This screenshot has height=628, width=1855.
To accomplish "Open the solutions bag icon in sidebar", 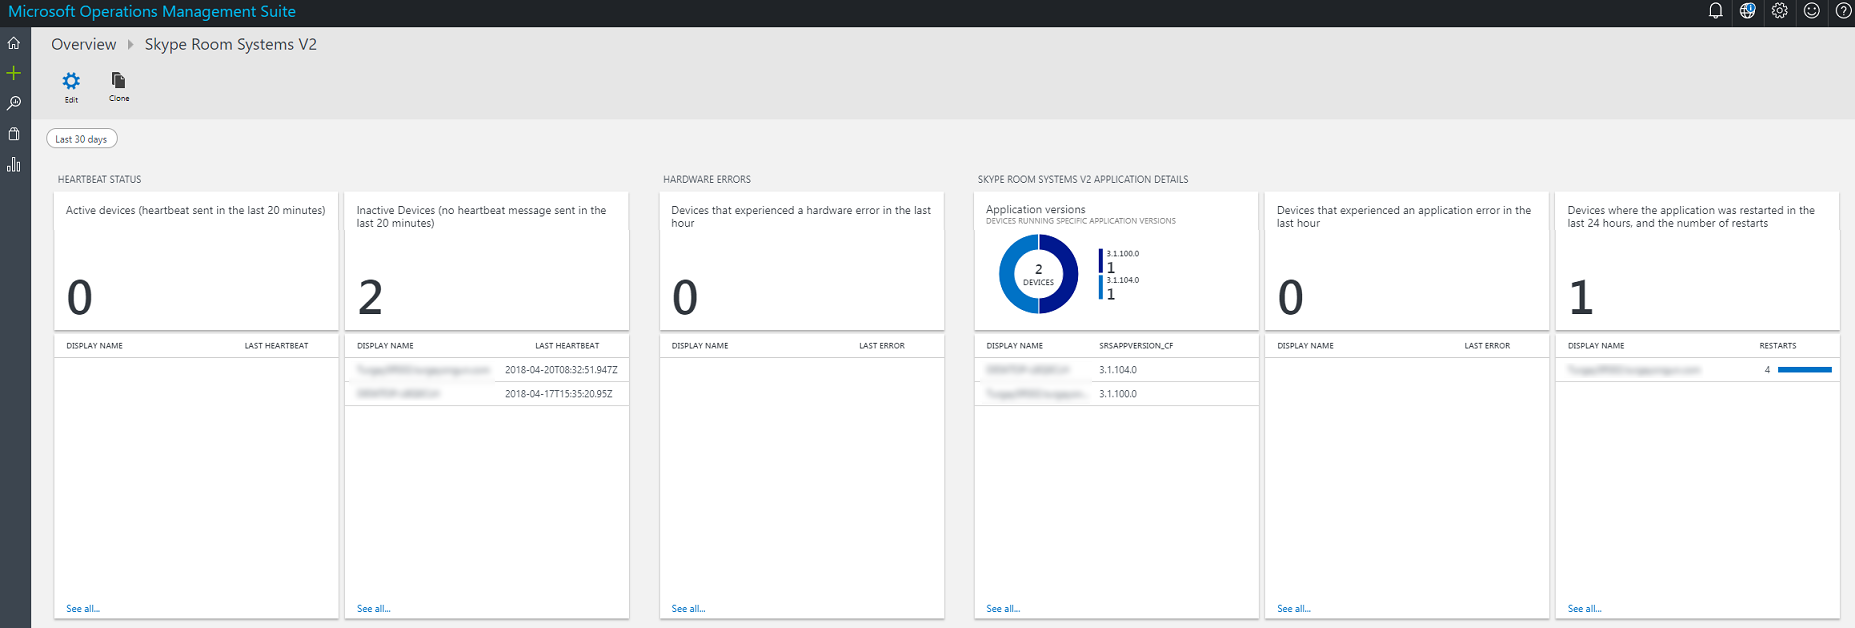I will coord(14,134).
